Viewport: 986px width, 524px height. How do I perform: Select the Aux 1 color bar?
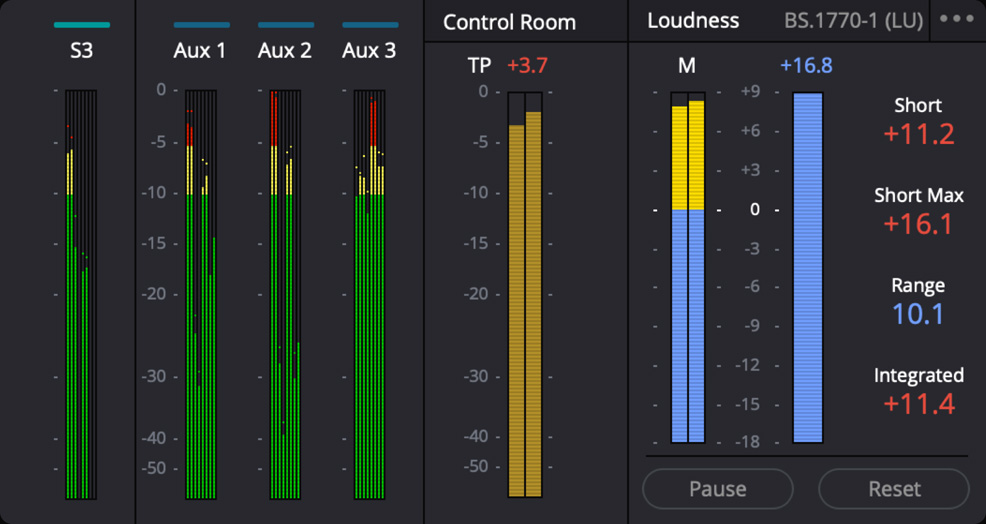click(201, 25)
